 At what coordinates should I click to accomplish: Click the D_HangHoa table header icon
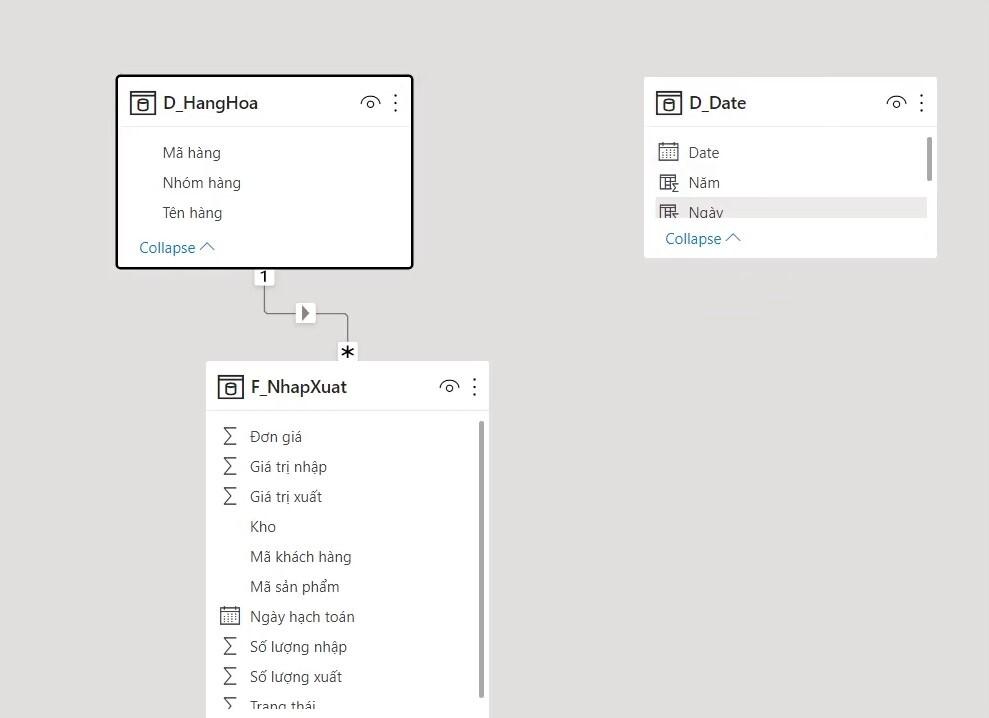(x=141, y=102)
